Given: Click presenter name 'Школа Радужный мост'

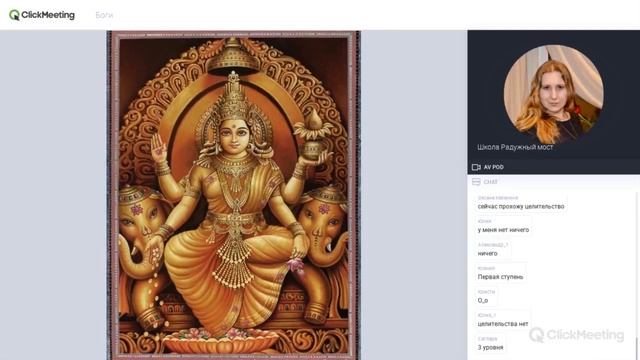Looking at the screenshot, I should [x=515, y=147].
